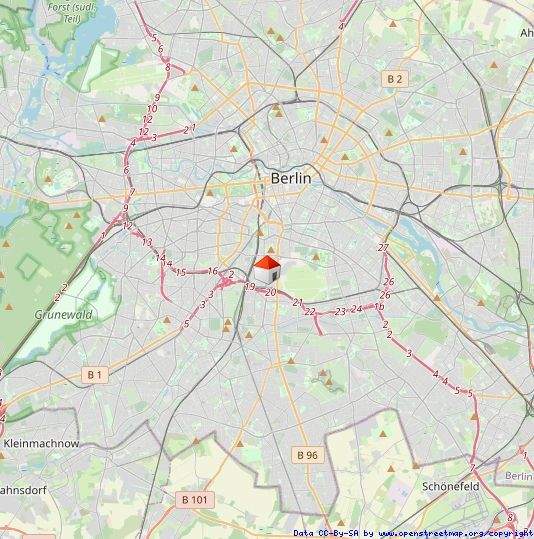Viewport: 534px width, 539px height.
Task: Click motorway junction number 23
Action: tap(340, 312)
